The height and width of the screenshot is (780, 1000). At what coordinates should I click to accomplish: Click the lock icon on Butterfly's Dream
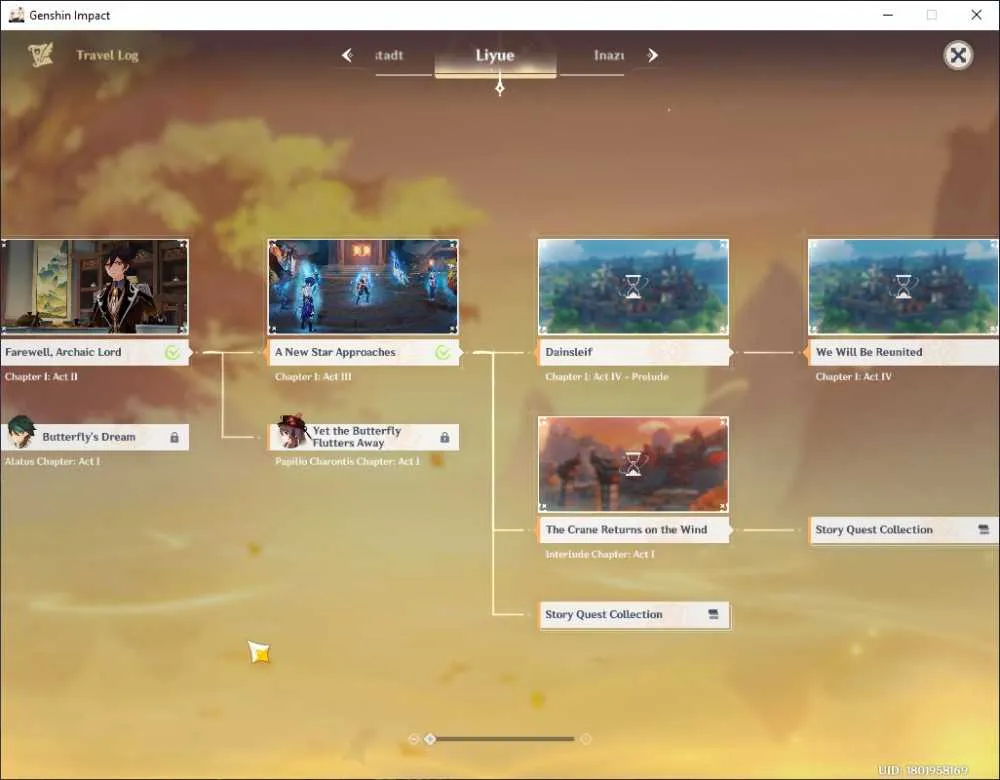(x=174, y=438)
